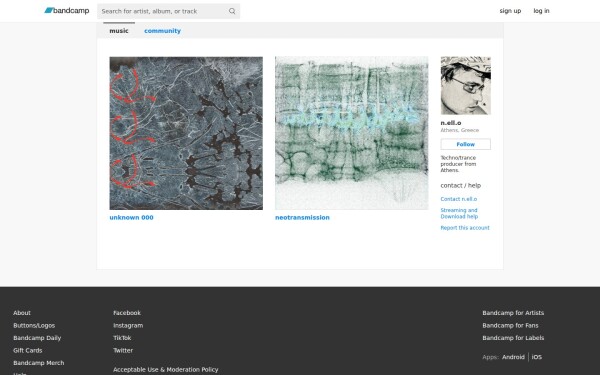Open Bandcamp Daily in the footer
The width and height of the screenshot is (600, 375).
[x=37, y=338]
